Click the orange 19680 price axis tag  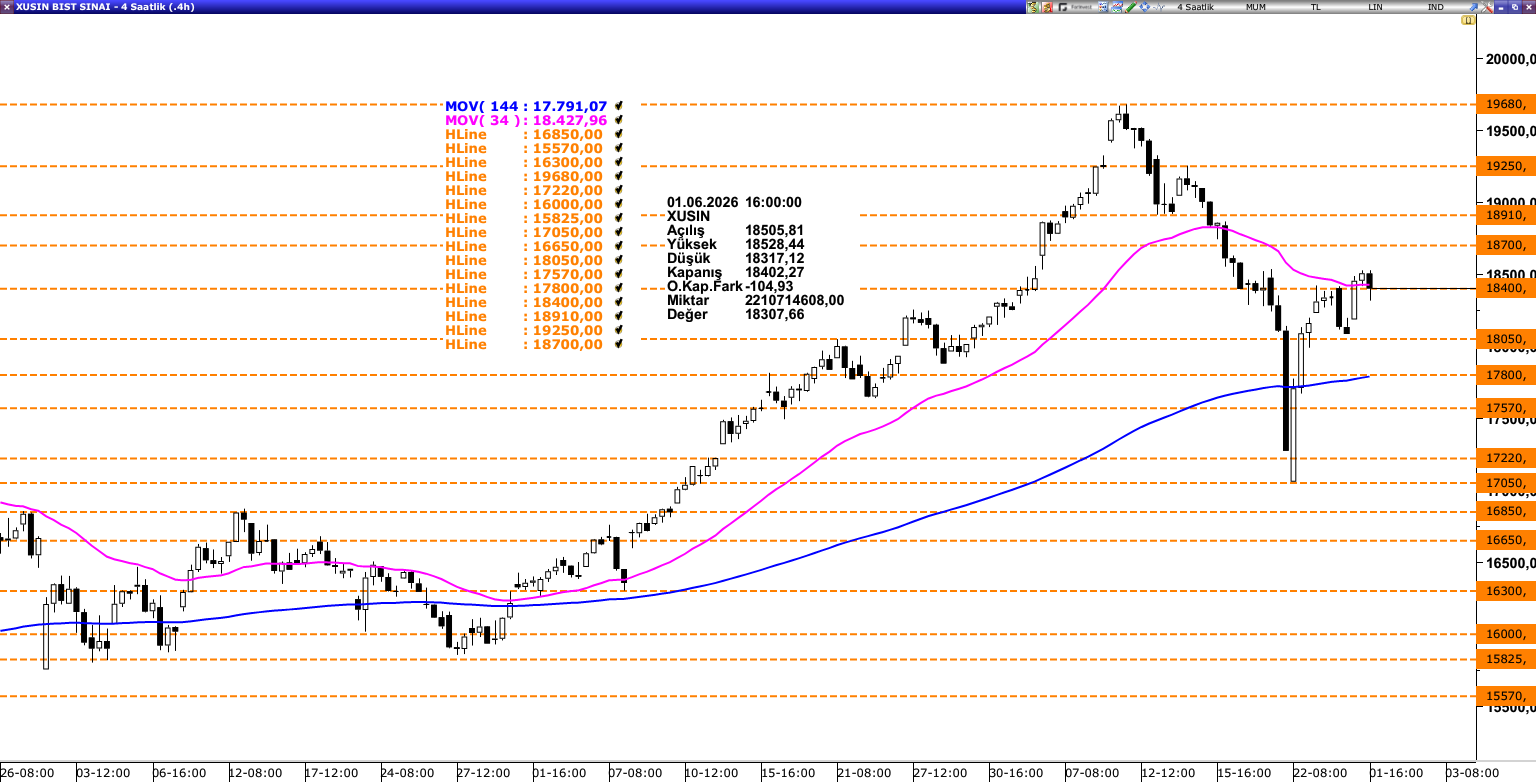click(x=1506, y=104)
